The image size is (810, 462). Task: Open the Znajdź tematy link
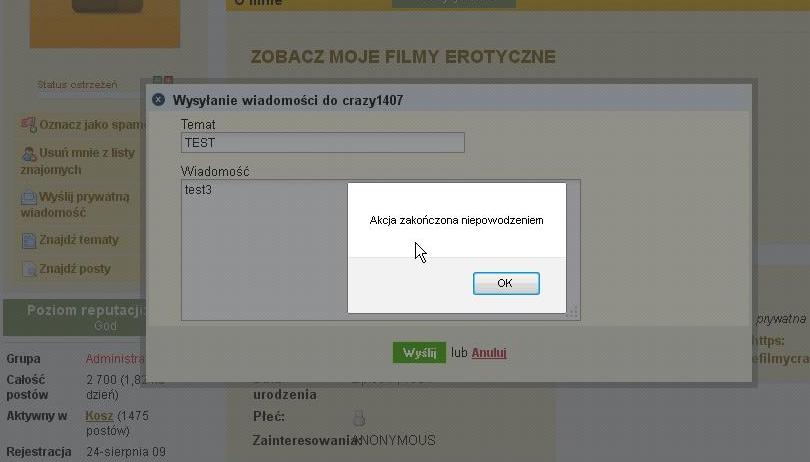click(x=79, y=240)
